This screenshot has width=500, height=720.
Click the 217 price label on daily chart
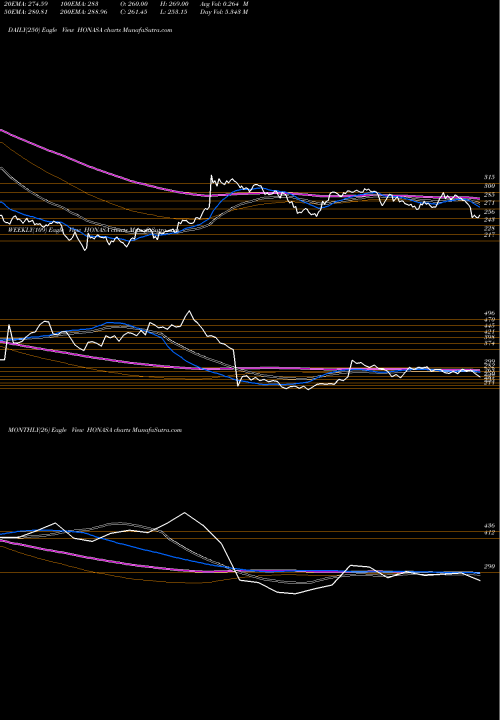tap(489, 235)
